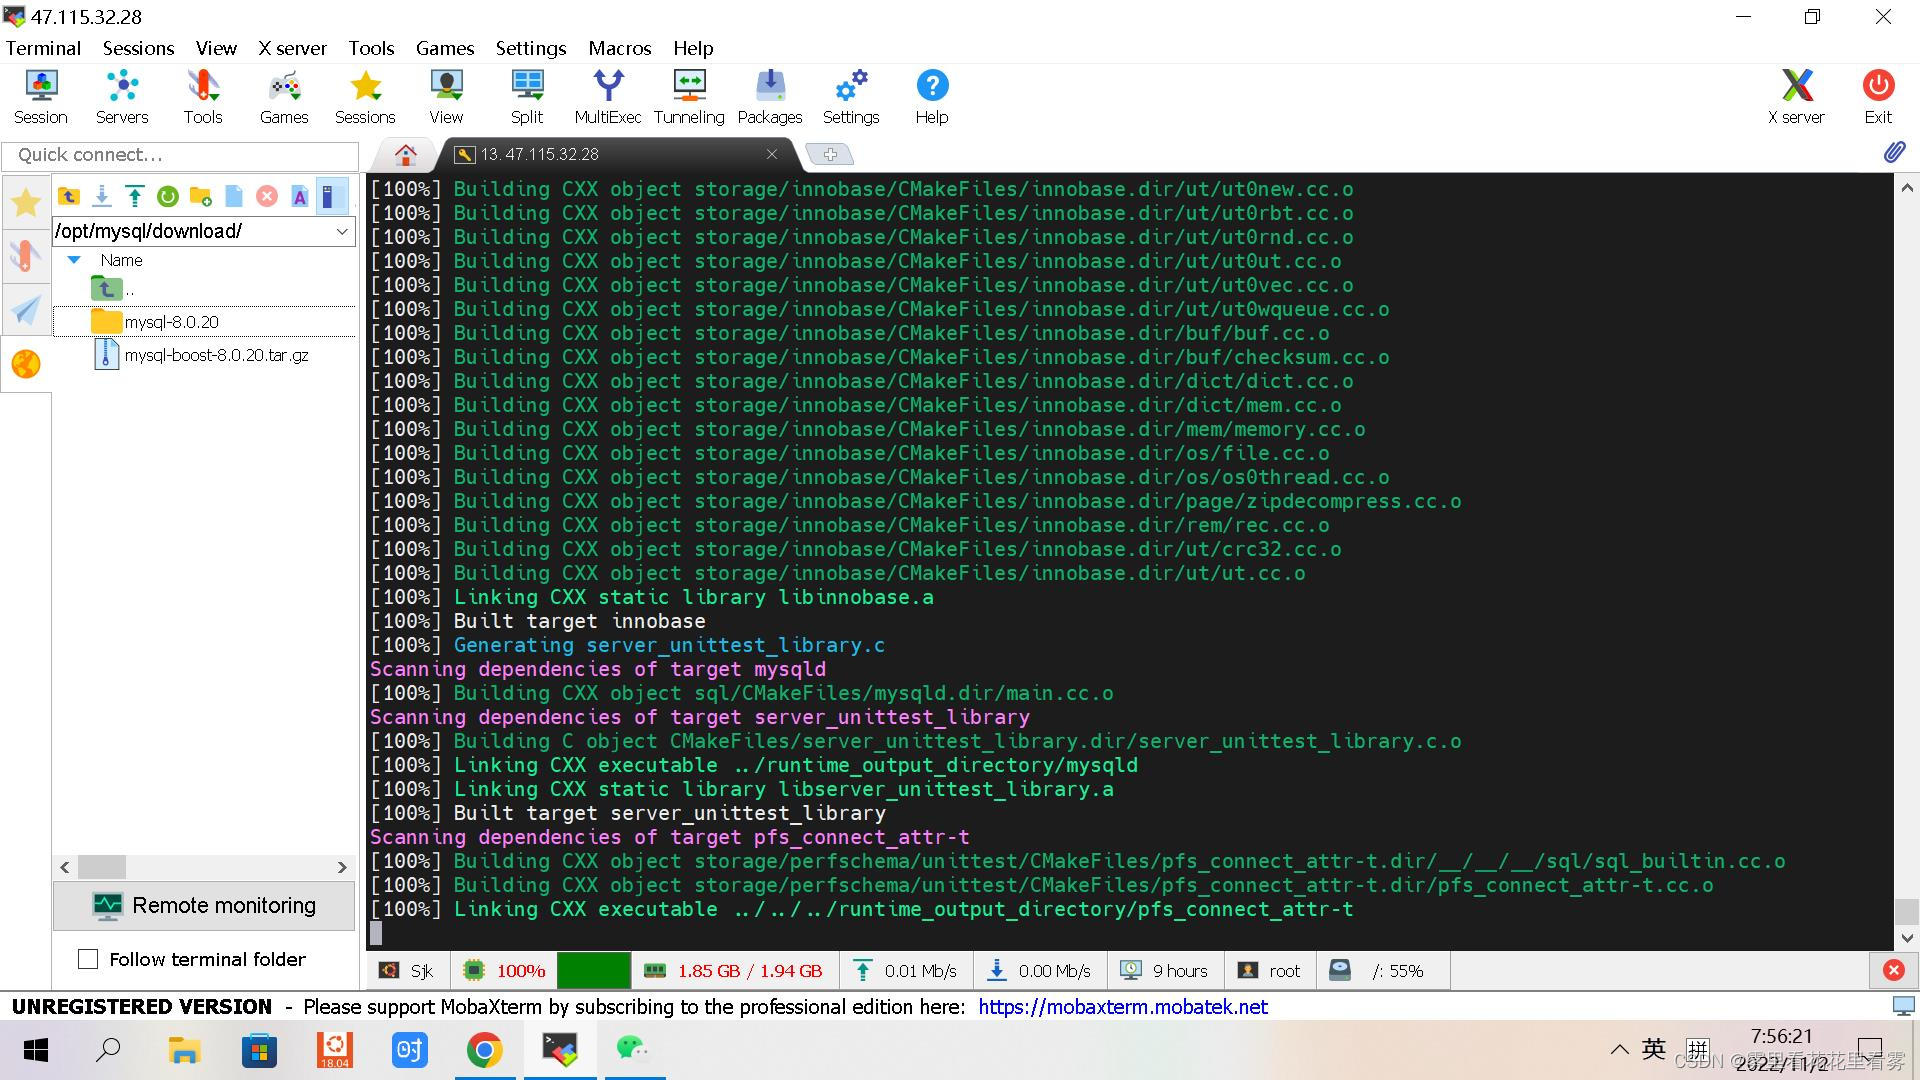Toggle the SFTP terminal-panel view icon
Image resolution: width=1920 pixels, height=1080 pixels.
pyautogui.click(x=331, y=196)
